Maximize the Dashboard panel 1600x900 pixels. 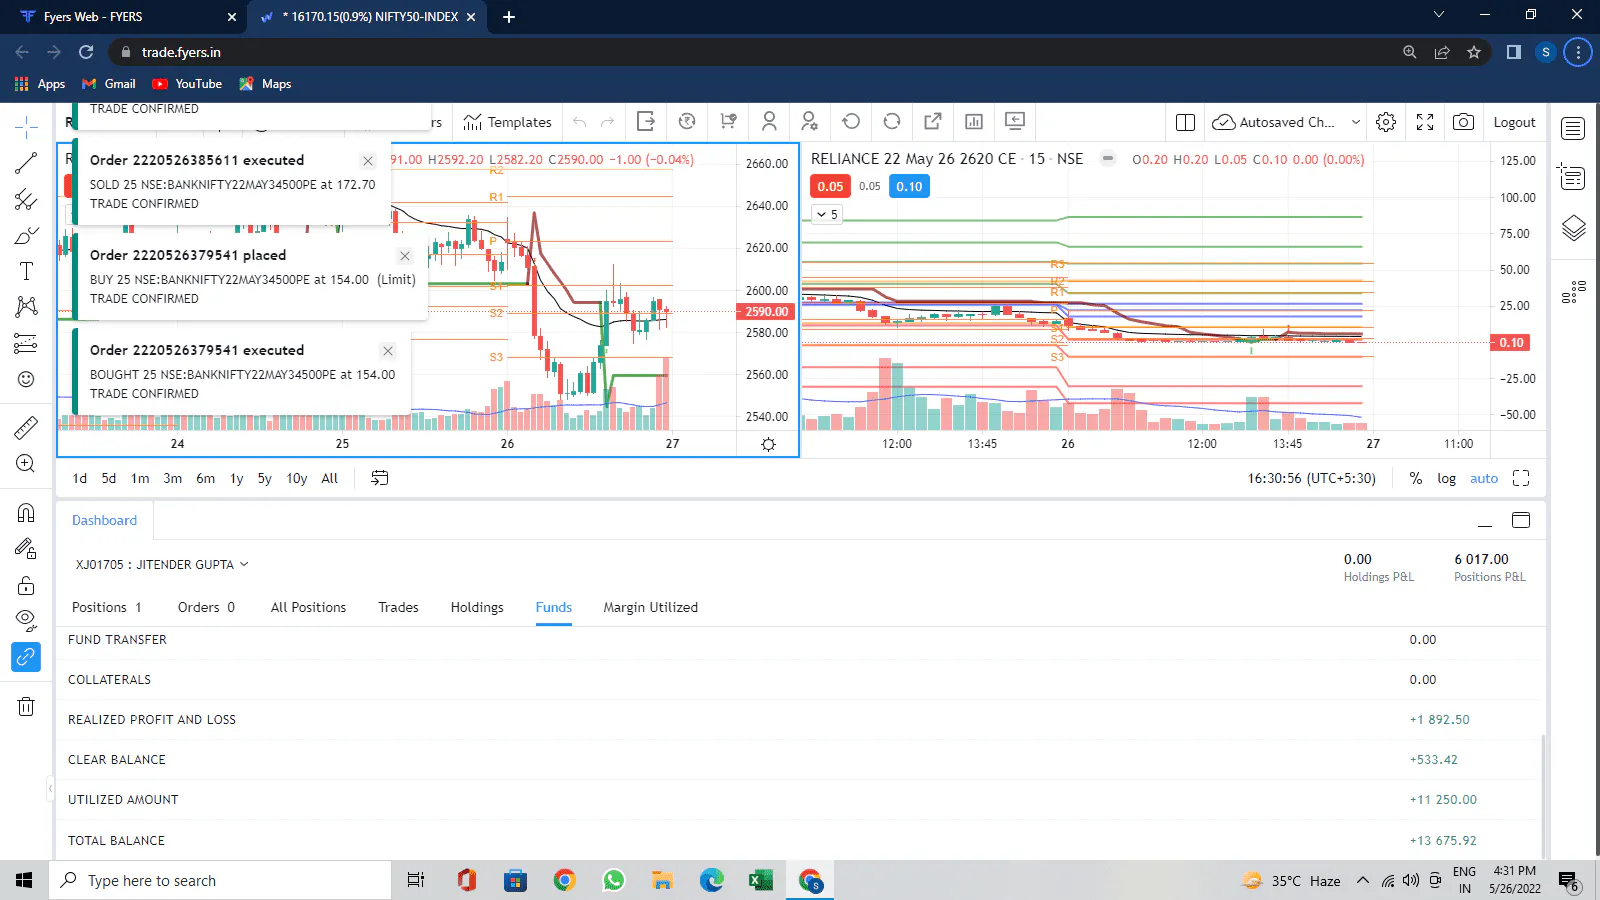click(1521, 520)
